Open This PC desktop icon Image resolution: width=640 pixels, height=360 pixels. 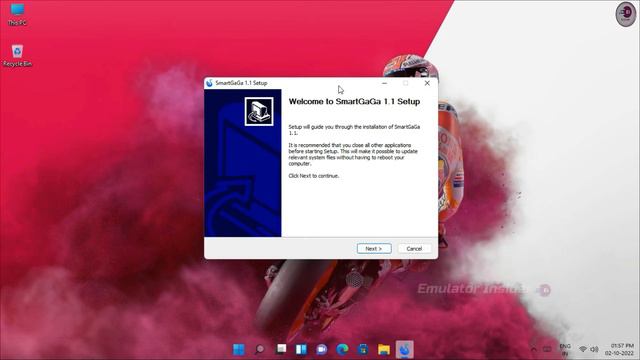[x=17, y=15]
